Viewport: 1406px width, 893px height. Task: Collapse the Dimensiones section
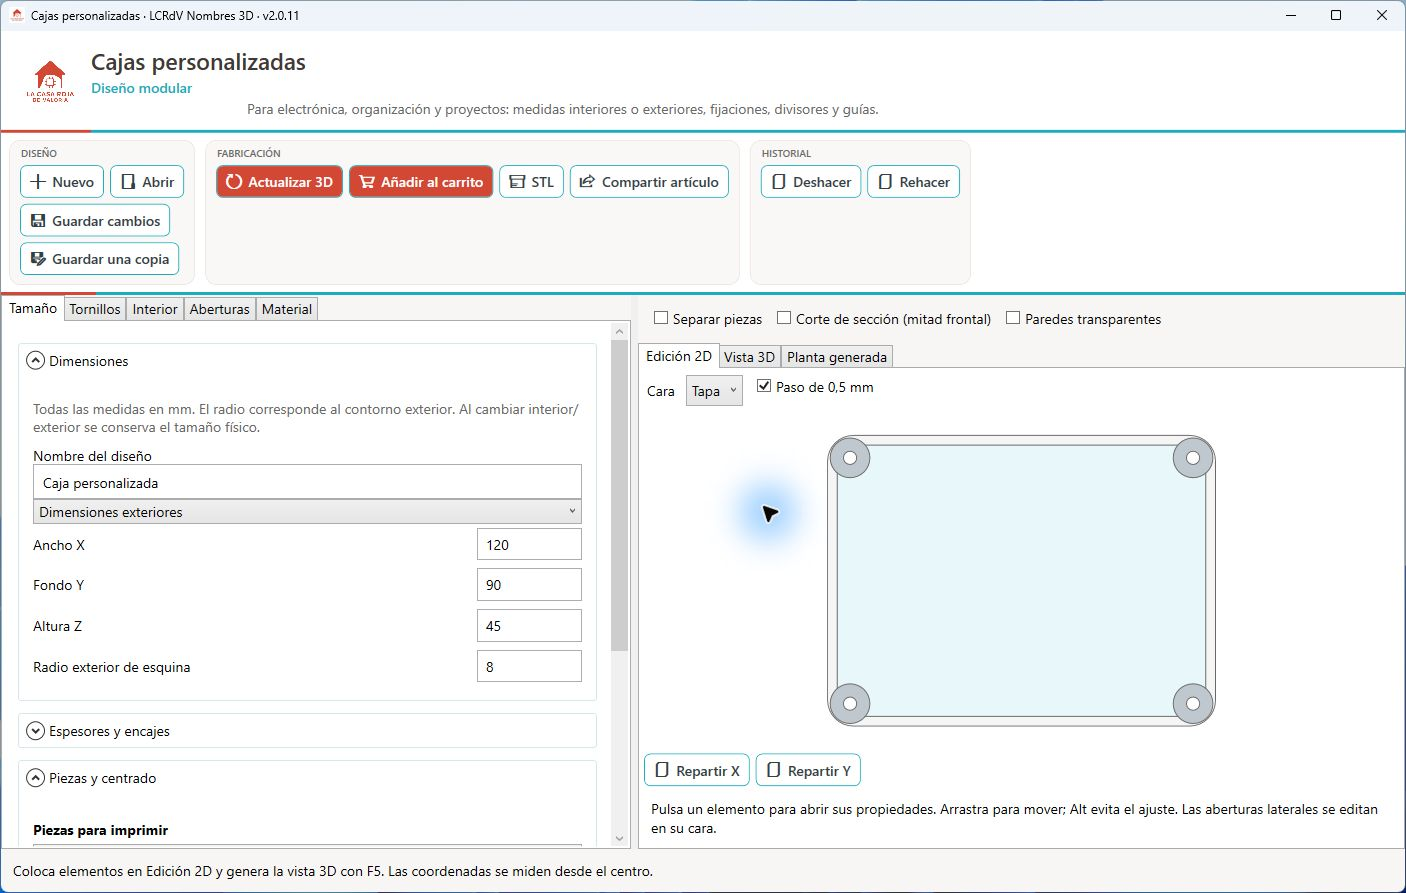click(35, 361)
